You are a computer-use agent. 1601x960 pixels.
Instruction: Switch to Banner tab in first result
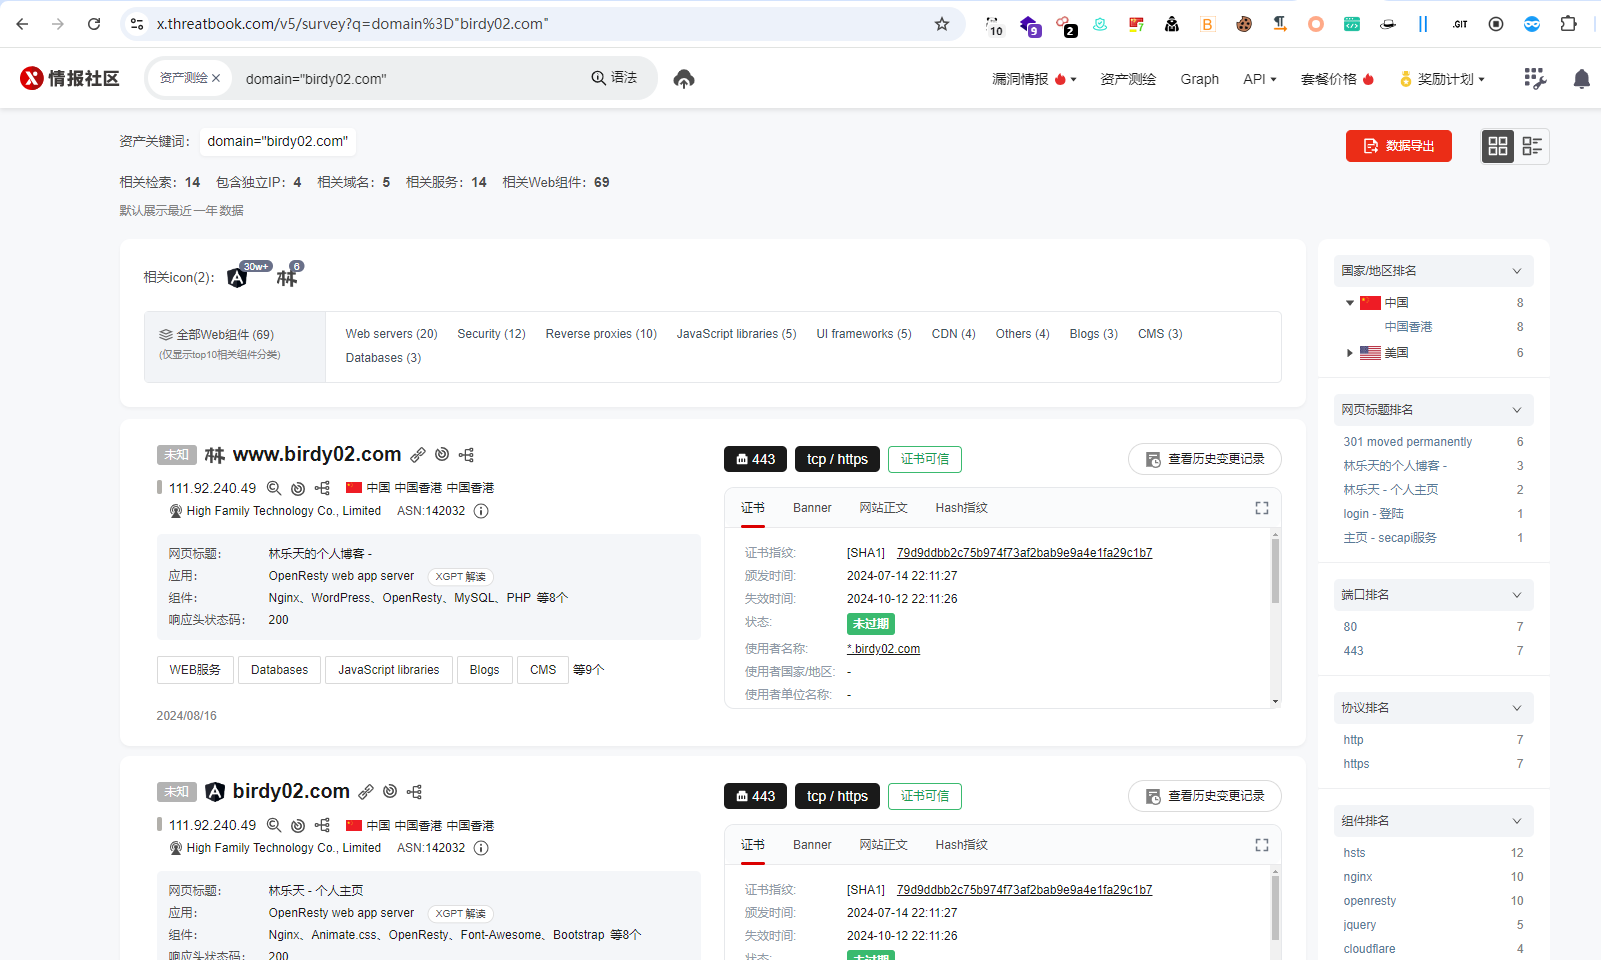click(812, 508)
